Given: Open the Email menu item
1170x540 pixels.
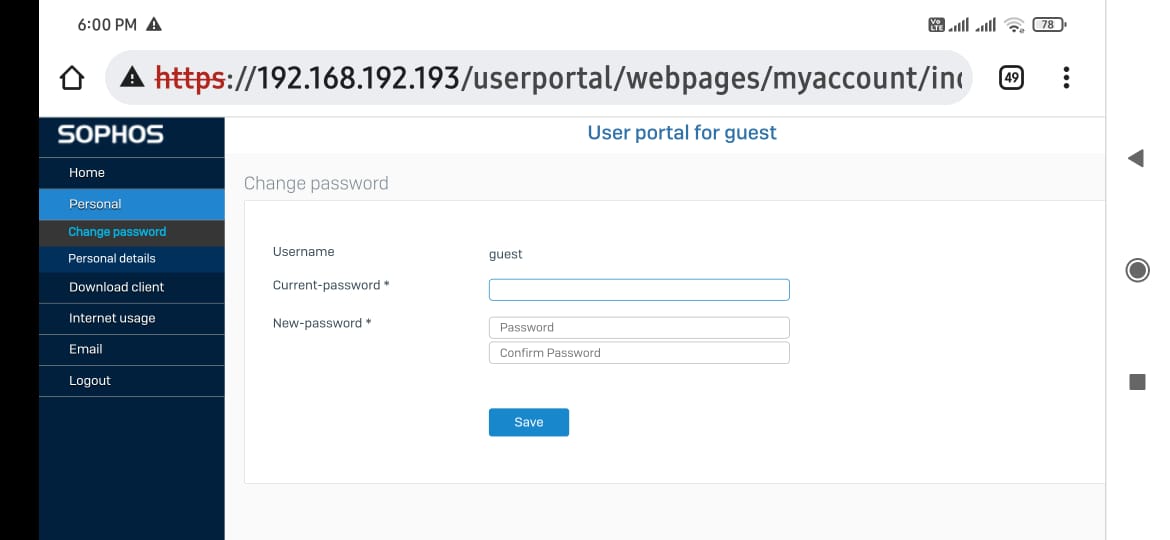Looking at the screenshot, I should point(86,349).
